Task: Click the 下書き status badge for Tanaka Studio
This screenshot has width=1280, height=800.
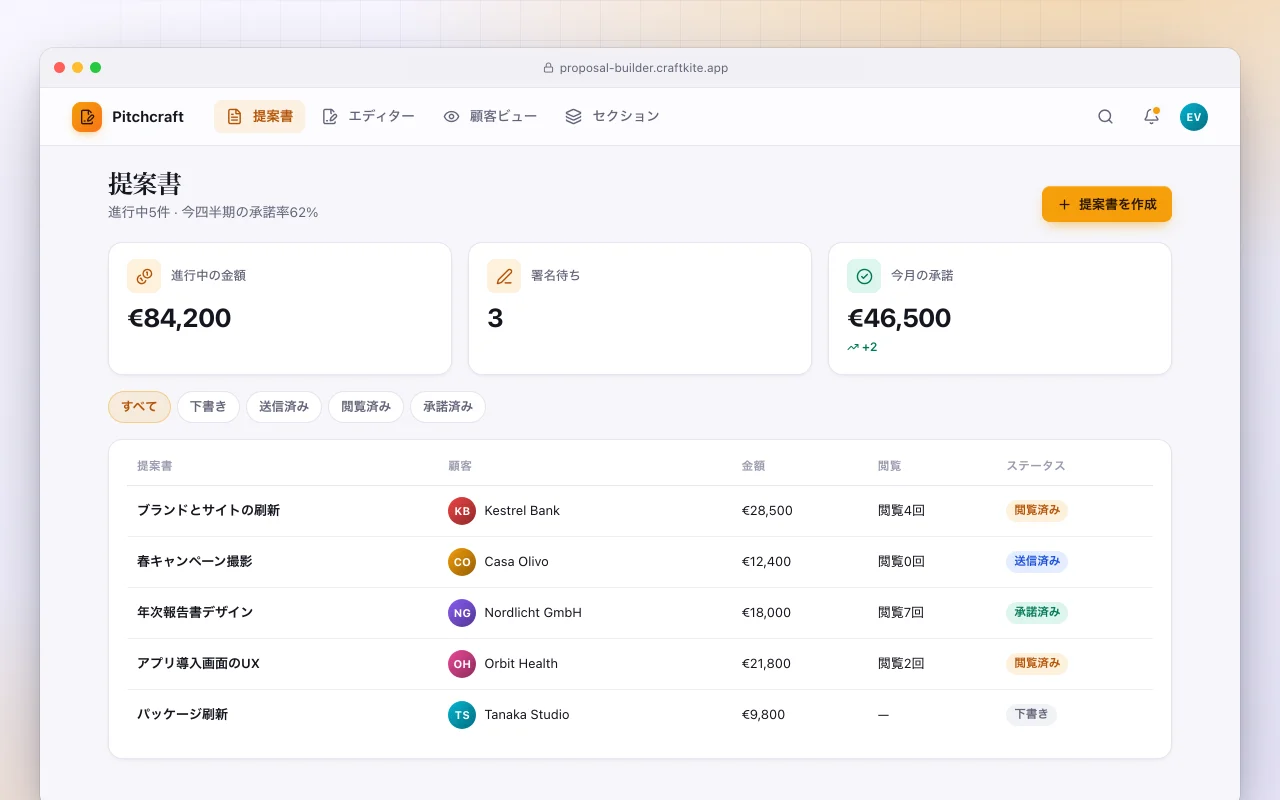Action: (1031, 715)
